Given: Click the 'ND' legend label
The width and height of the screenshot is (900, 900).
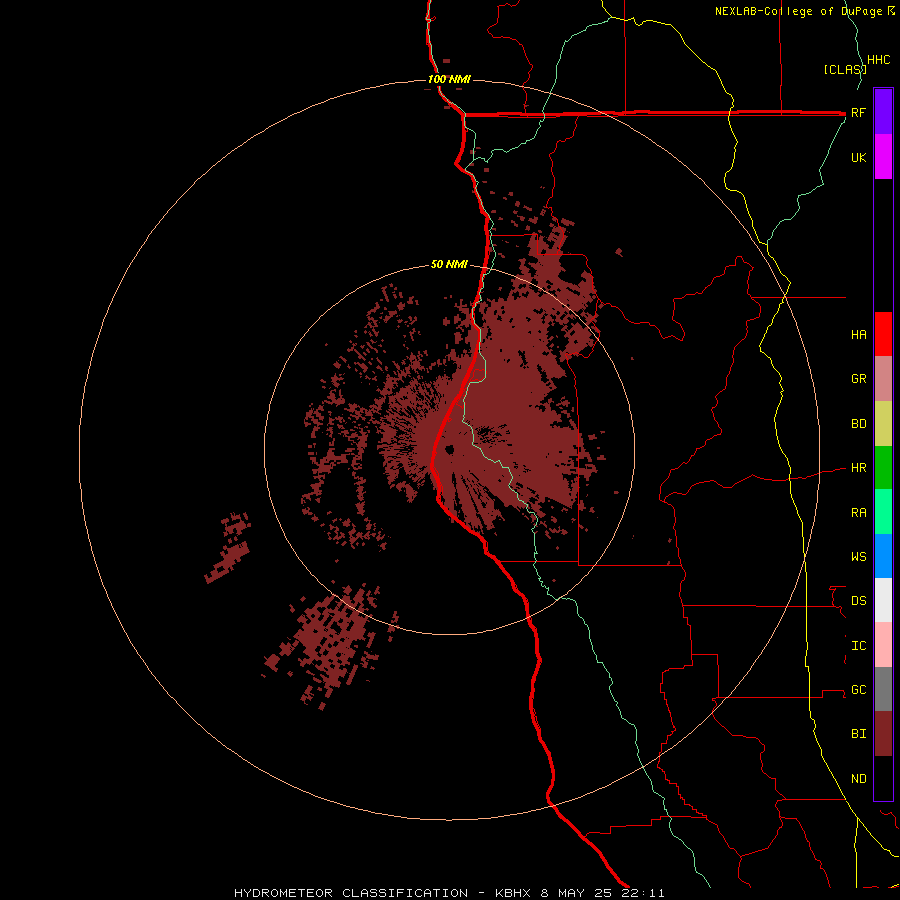Looking at the screenshot, I should (858, 779).
